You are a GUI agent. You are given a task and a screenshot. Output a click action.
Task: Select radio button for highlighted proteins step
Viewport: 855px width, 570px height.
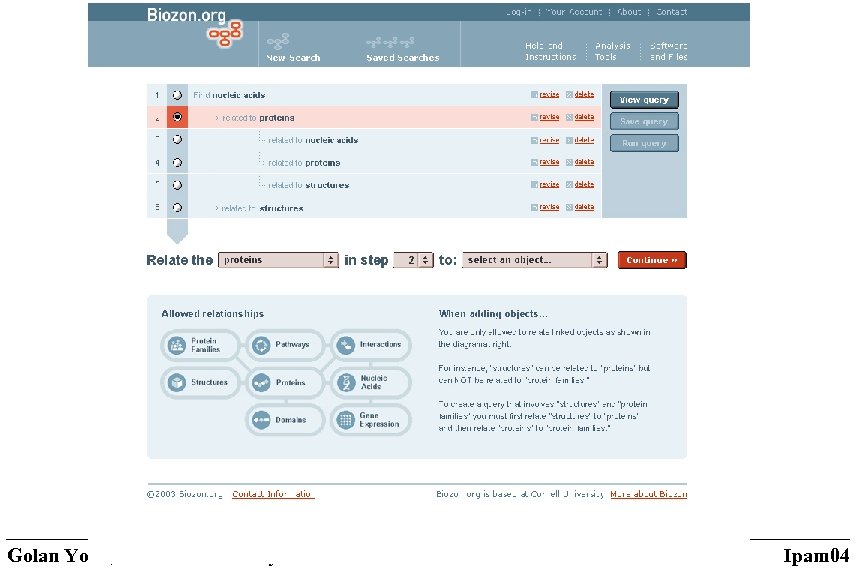pyautogui.click(x=177, y=117)
